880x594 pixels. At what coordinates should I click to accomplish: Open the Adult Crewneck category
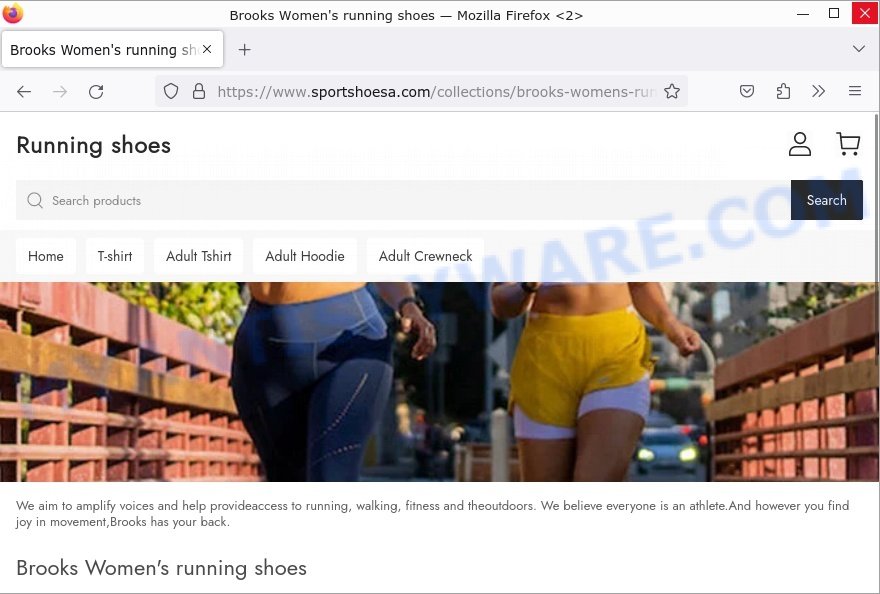[x=425, y=256]
